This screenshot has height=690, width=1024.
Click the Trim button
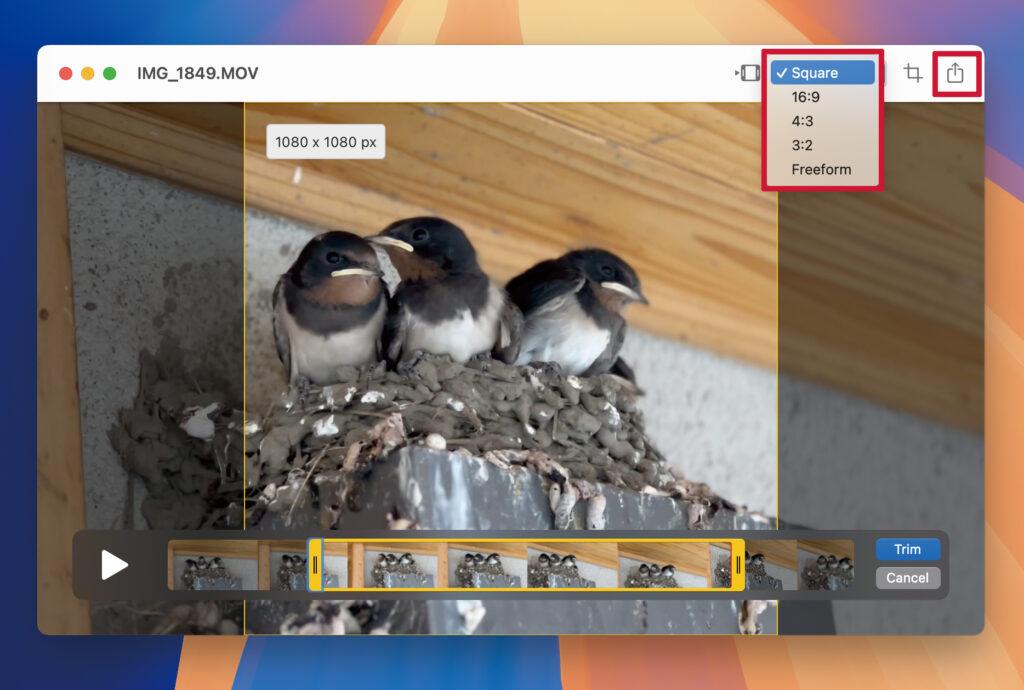tap(908, 549)
